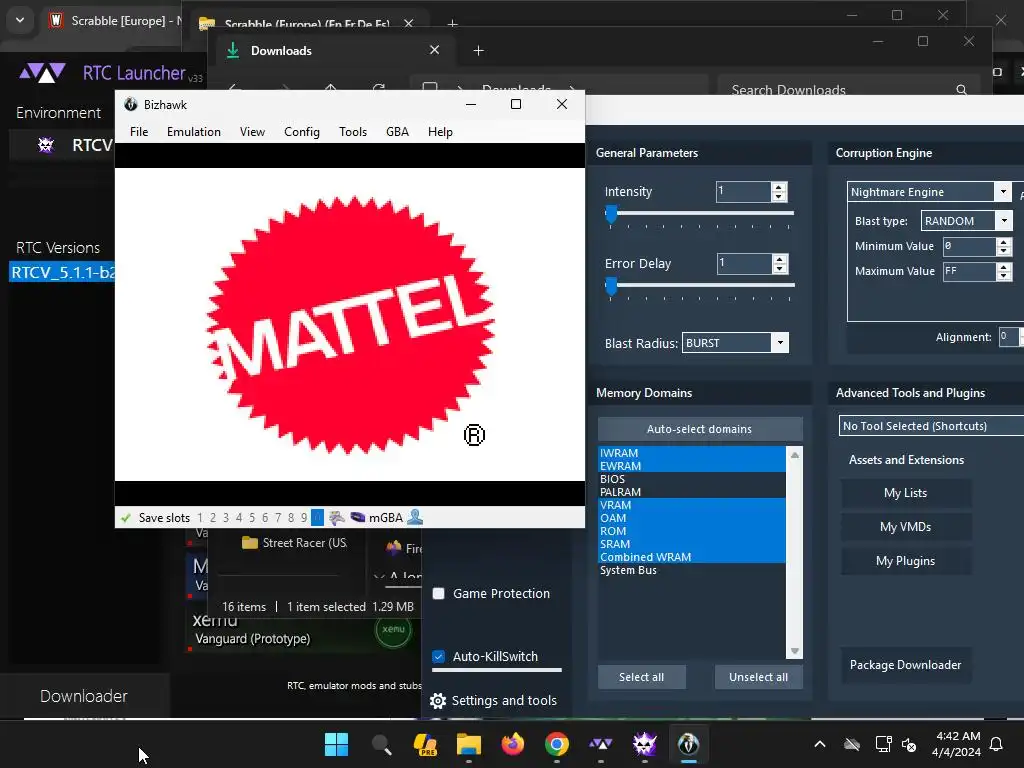Screen dimensions: 1024x768
Task: Open File Explorer from the taskbar
Action: coord(468,744)
